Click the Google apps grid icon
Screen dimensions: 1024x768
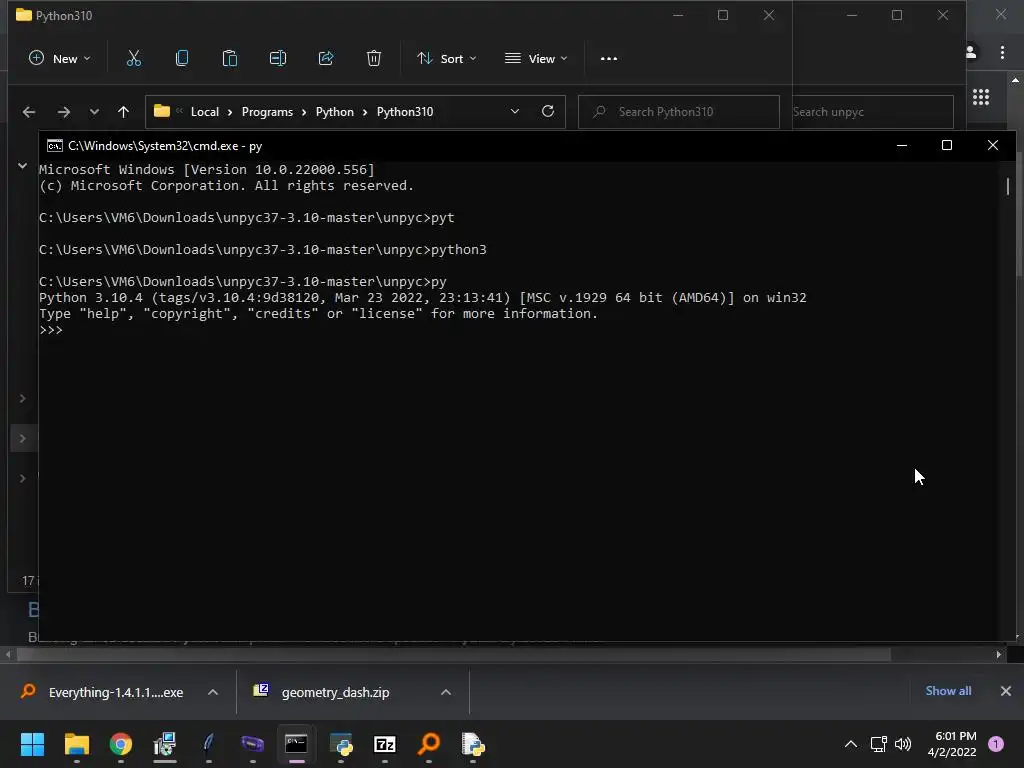pyautogui.click(x=981, y=97)
